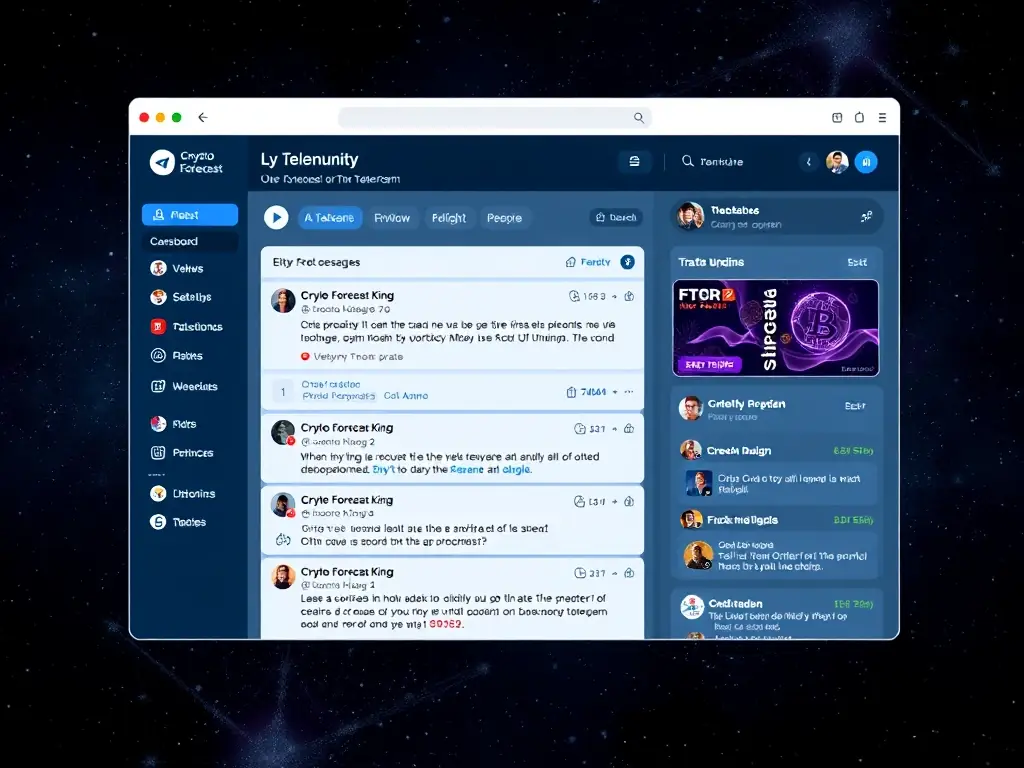1024x768 pixels.
Task: Open Weeclats in the sidebar
Action: [x=184, y=387]
